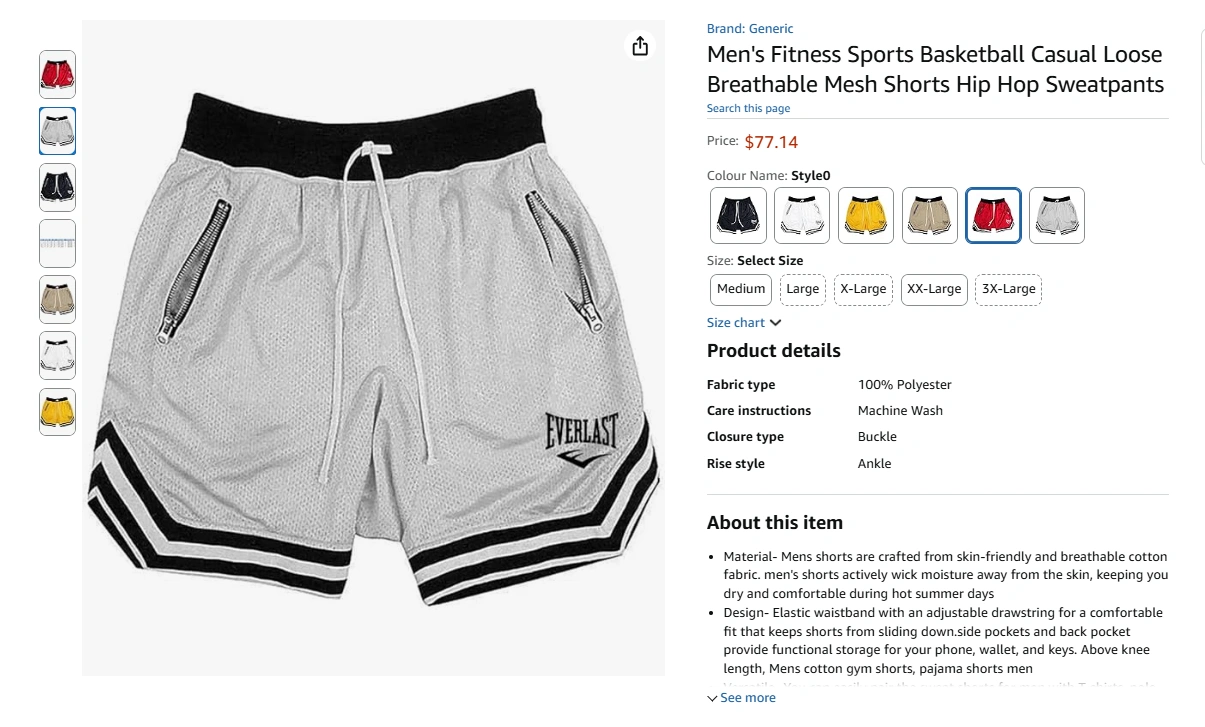Choose the black colour swatch

coord(739,215)
